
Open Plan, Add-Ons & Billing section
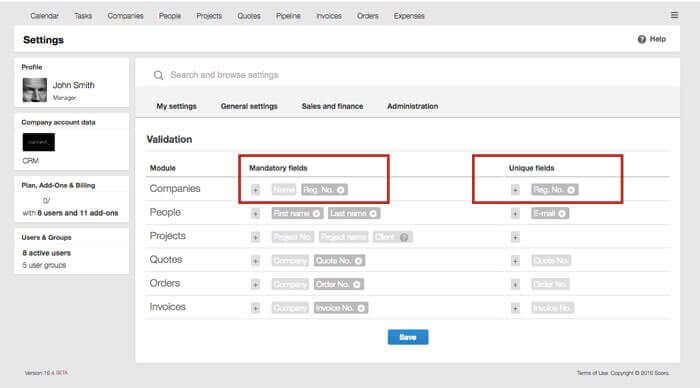(58, 185)
